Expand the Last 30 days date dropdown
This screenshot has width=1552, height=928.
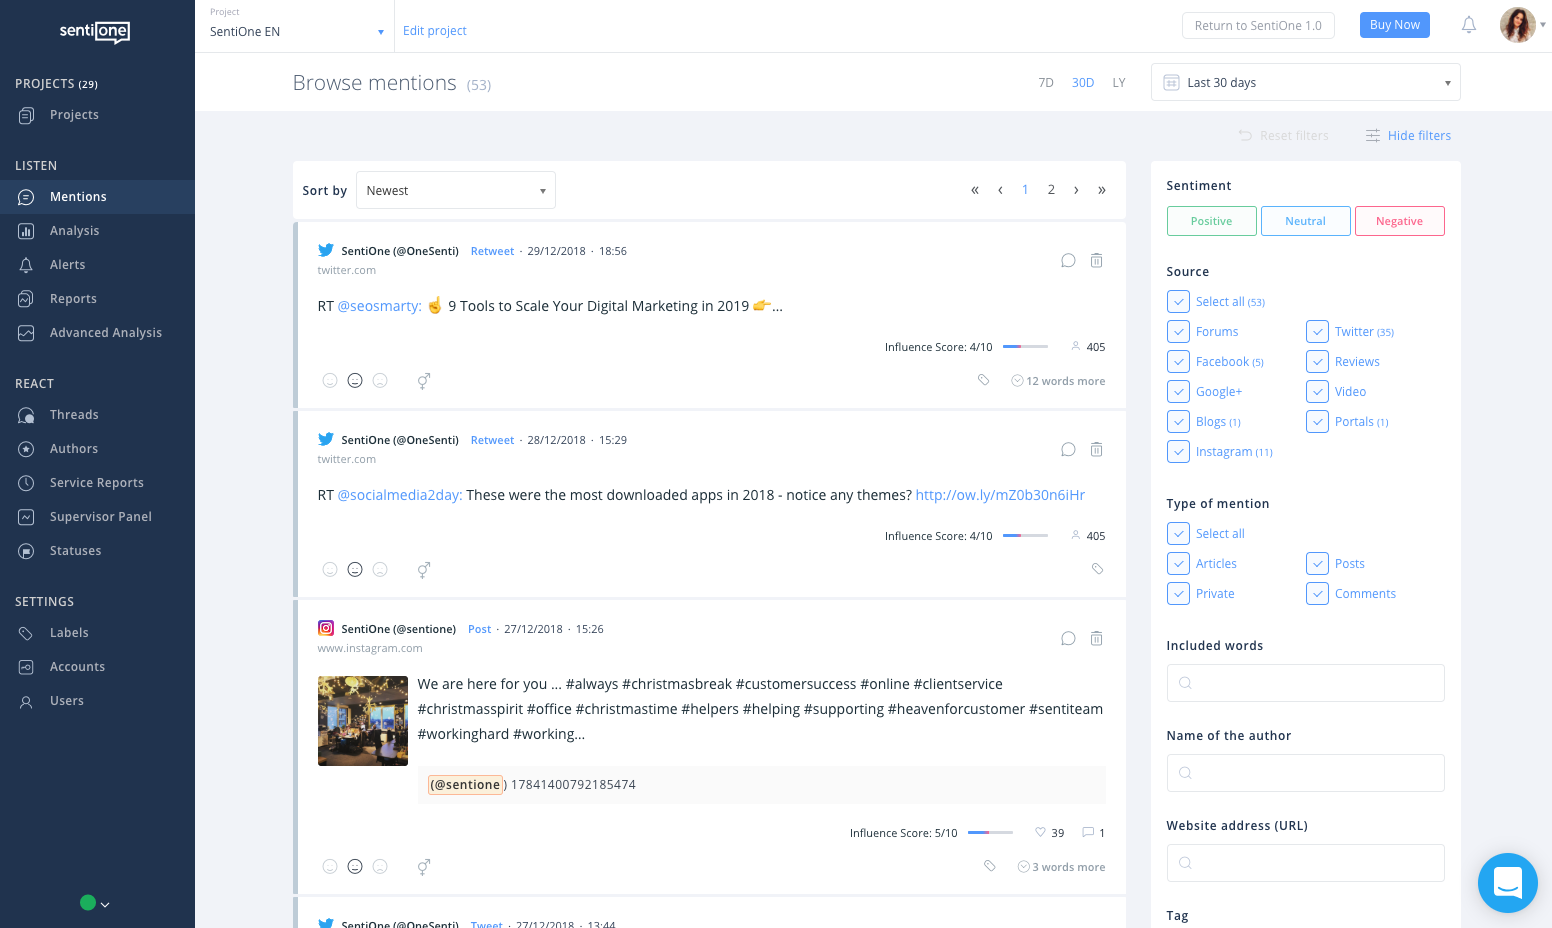pyautogui.click(x=1305, y=83)
